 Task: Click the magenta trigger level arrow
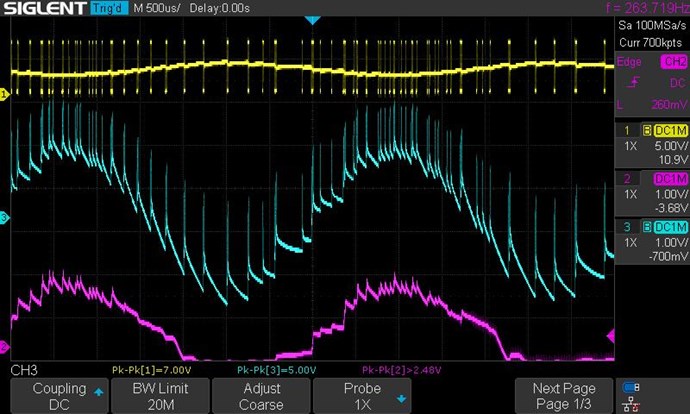[x=611, y=337]
